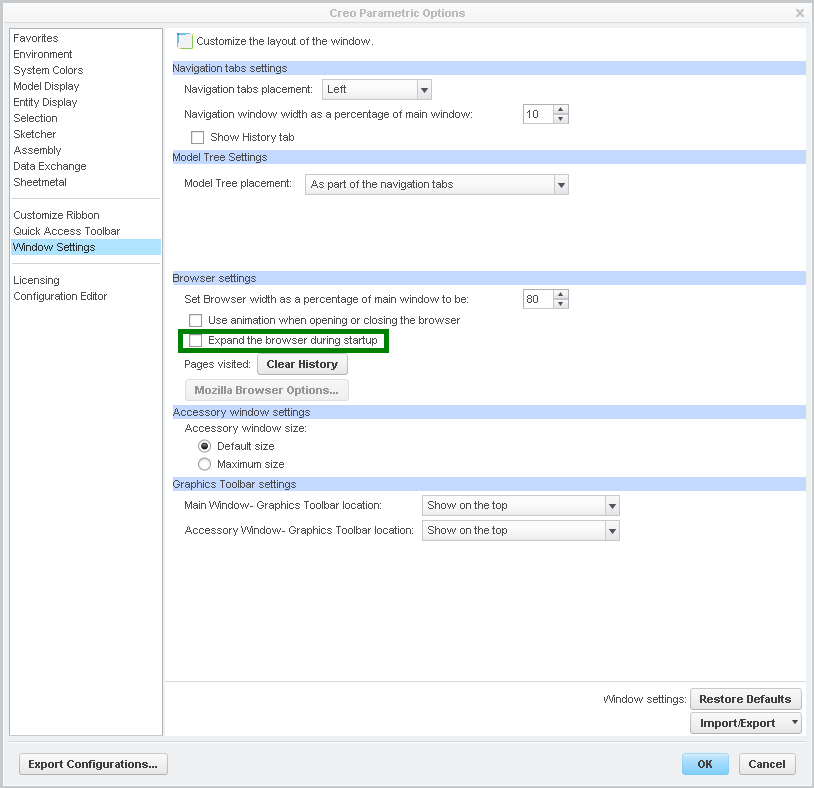
Task: Open Navigation tabs placement dropdown
Action: pos(376,89)
